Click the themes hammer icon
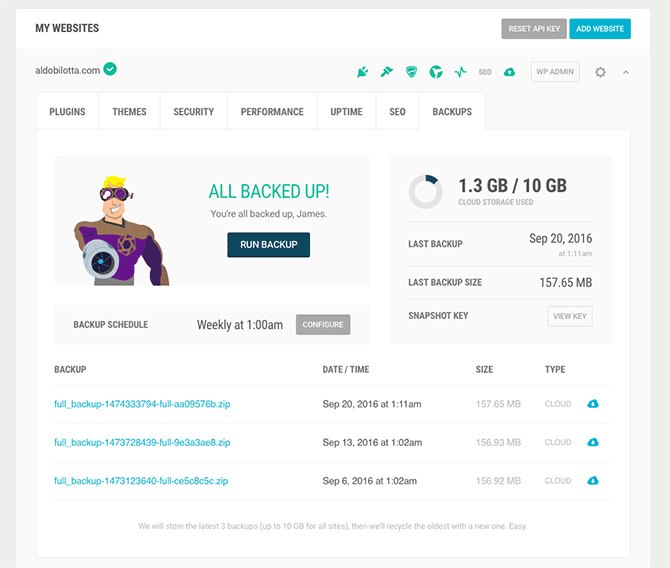Image resolution: width=670 pixels, height=568 pixels. pos(387,72)
